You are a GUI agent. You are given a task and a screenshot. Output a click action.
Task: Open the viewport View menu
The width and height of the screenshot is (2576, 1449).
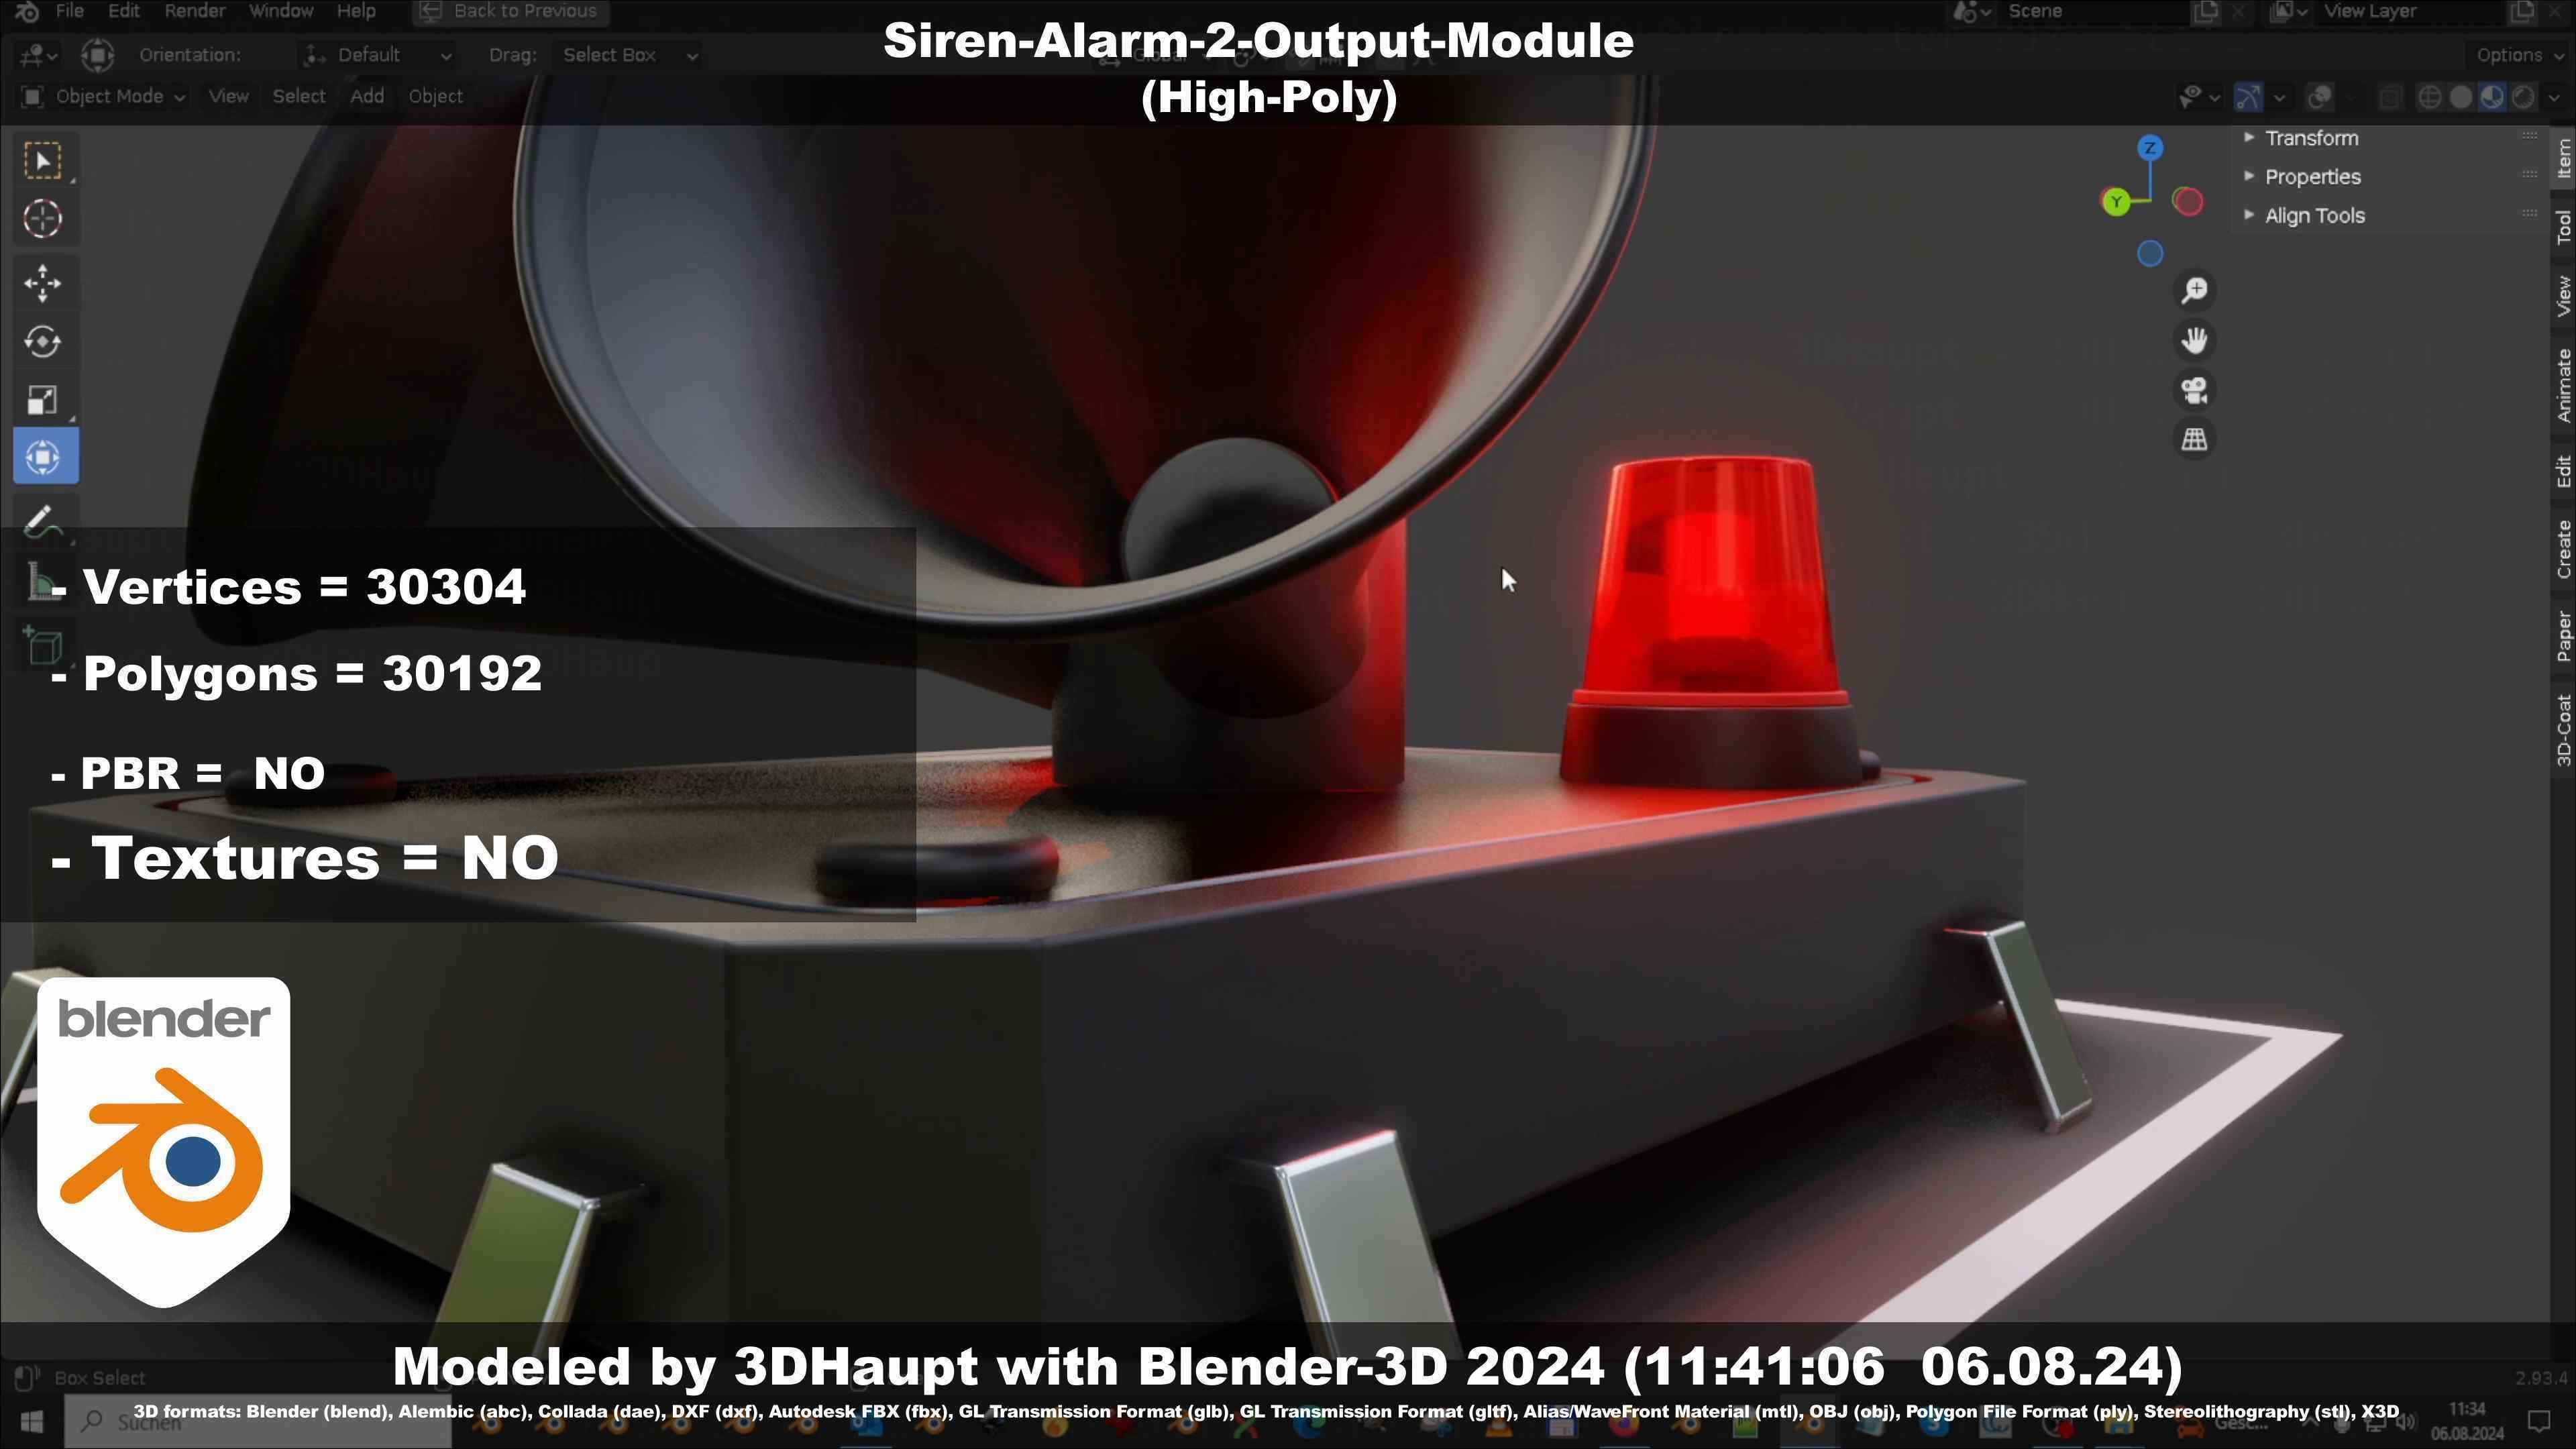[228, 97]
